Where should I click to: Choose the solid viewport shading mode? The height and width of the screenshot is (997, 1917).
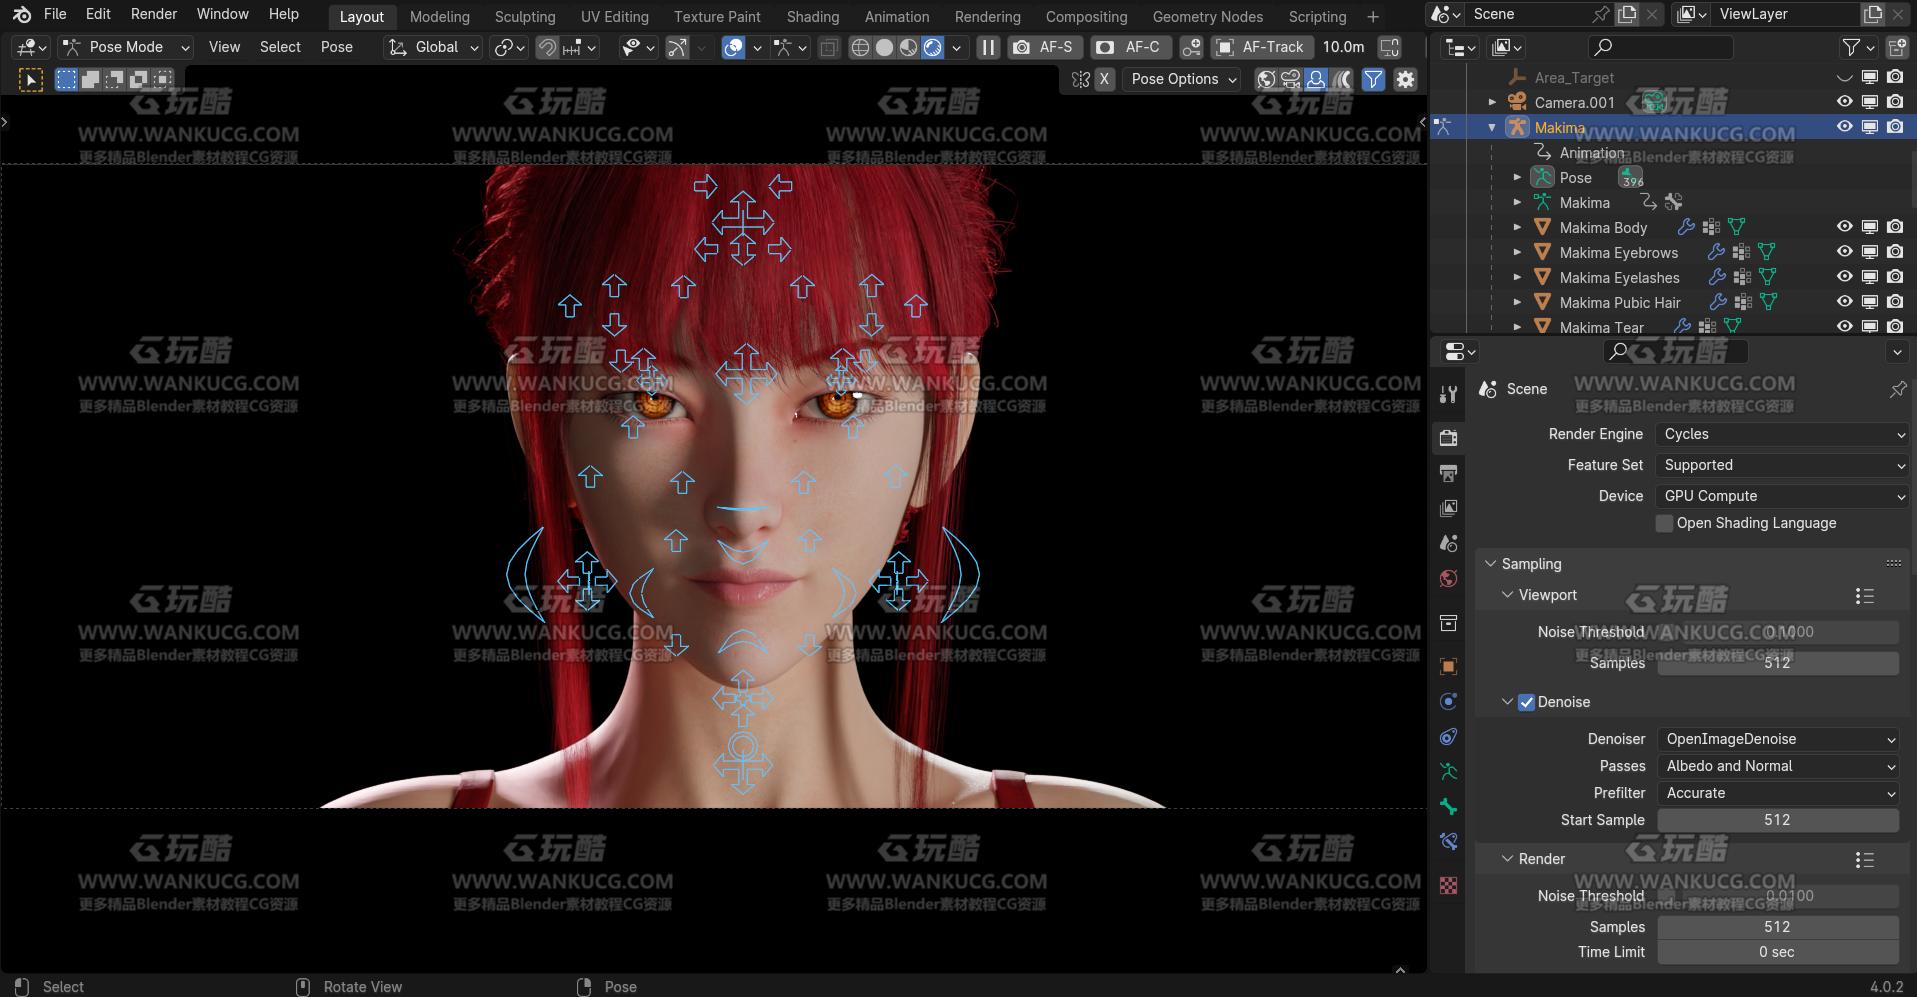point(884,47)
